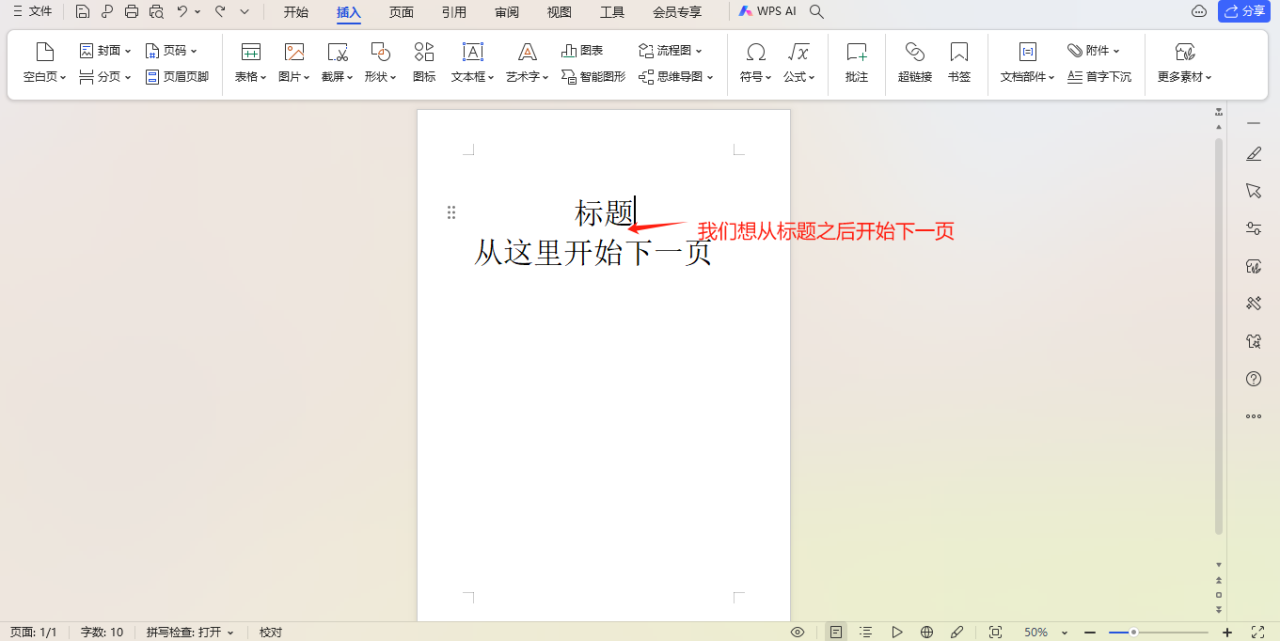Screen dimensions: 1280x641
Task: Enter full screen from status bar
Action: pyautogui.click(x=1257, y=632)
